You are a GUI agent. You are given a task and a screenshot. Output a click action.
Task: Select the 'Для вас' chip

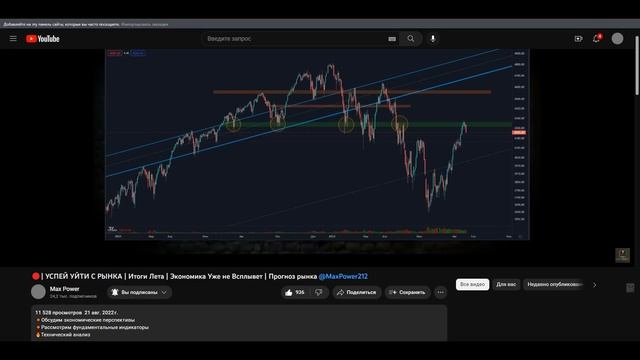click(x=506, y=284)
